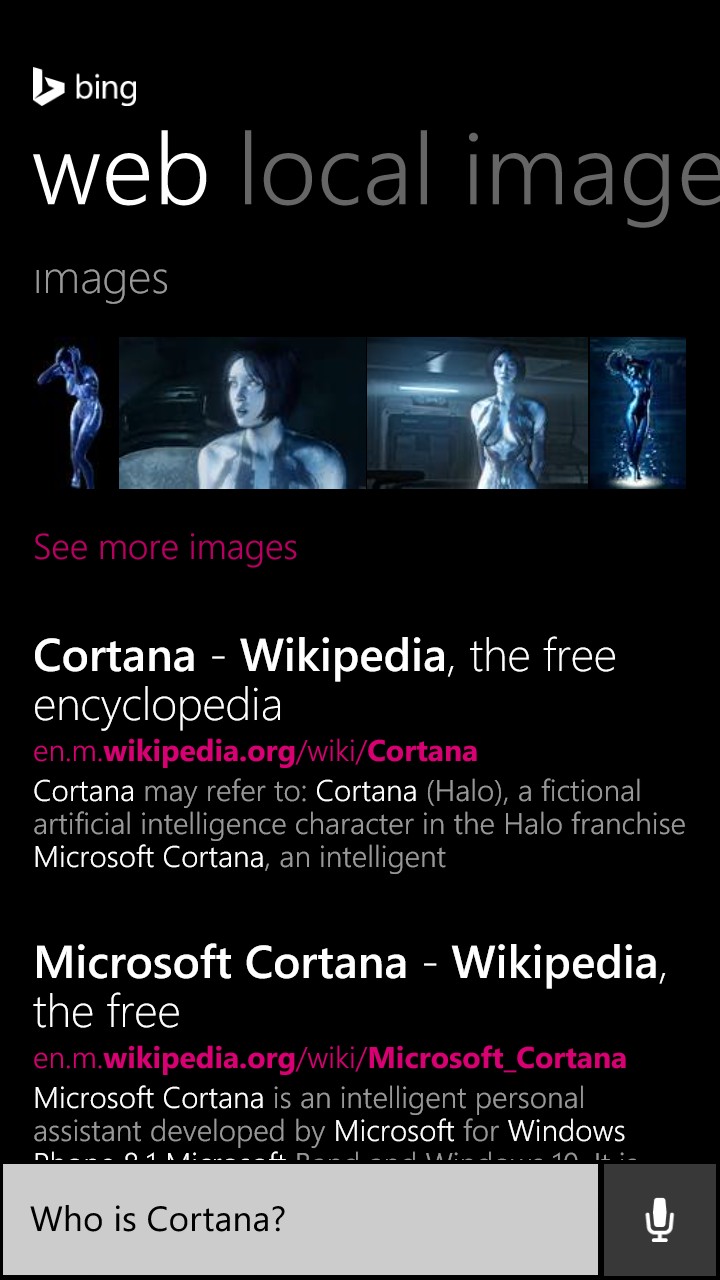Follow the wiki/Microsoft_Cortana URL link
The image size is (720, 1280).
(x=330, y=1058)
